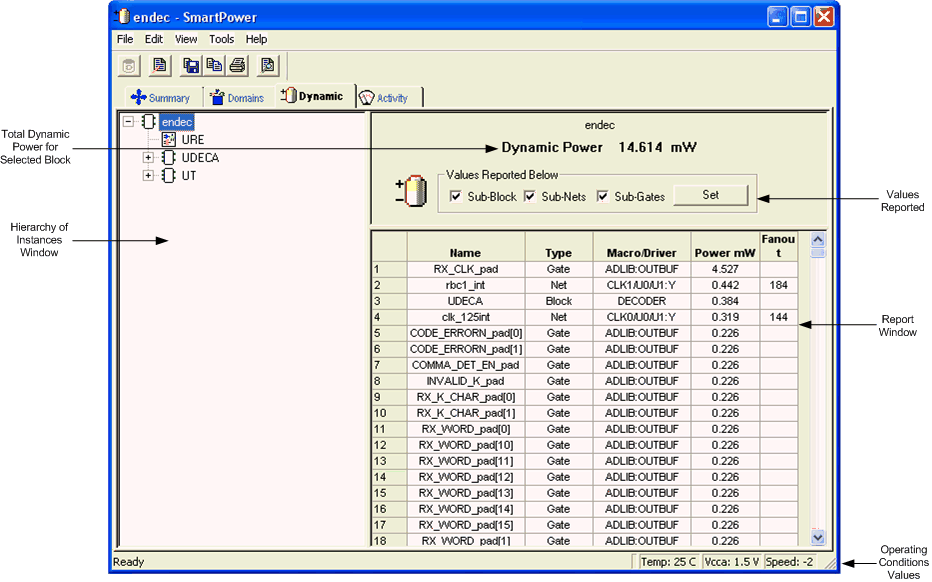Collapse the endec root node
The height and width of the screenshot is (582, 932).
point(128,122)
